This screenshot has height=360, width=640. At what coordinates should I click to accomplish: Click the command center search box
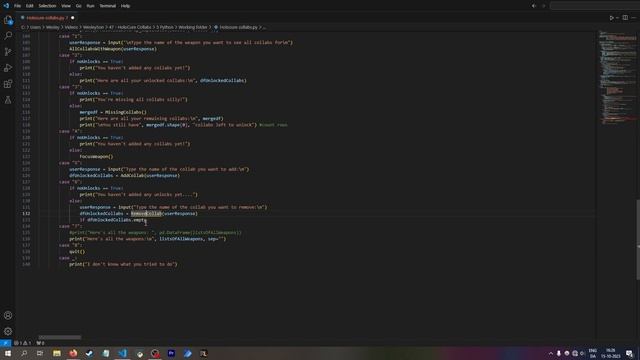click(x=595, y=6)
